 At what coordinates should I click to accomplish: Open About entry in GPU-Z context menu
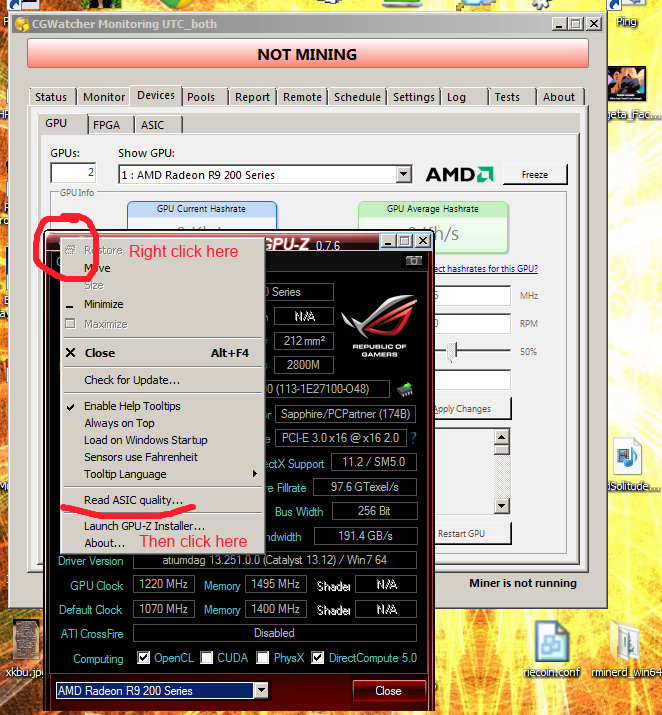(x=104, y=543)
